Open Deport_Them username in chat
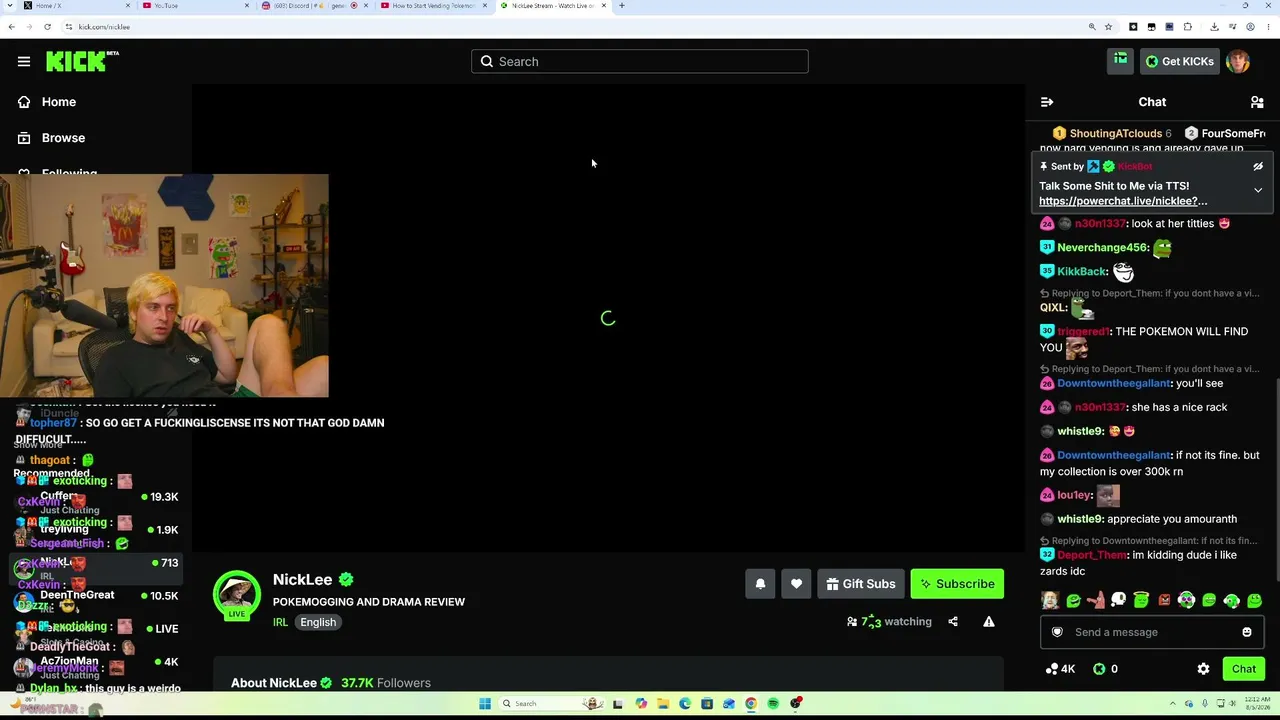Image resolution: width=1280 pixels, height=720 pixels. pyautogui.click(x=1091, y=555)
